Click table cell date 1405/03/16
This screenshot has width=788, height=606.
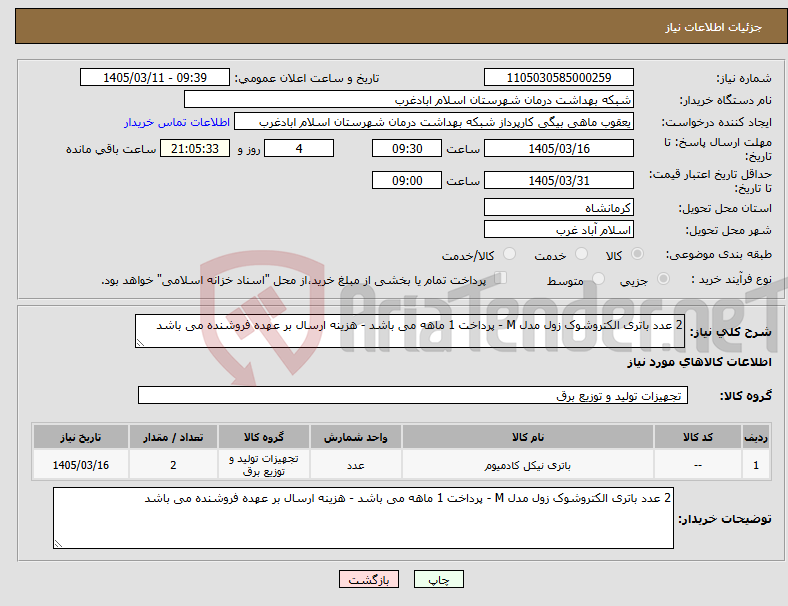[80, 465]
